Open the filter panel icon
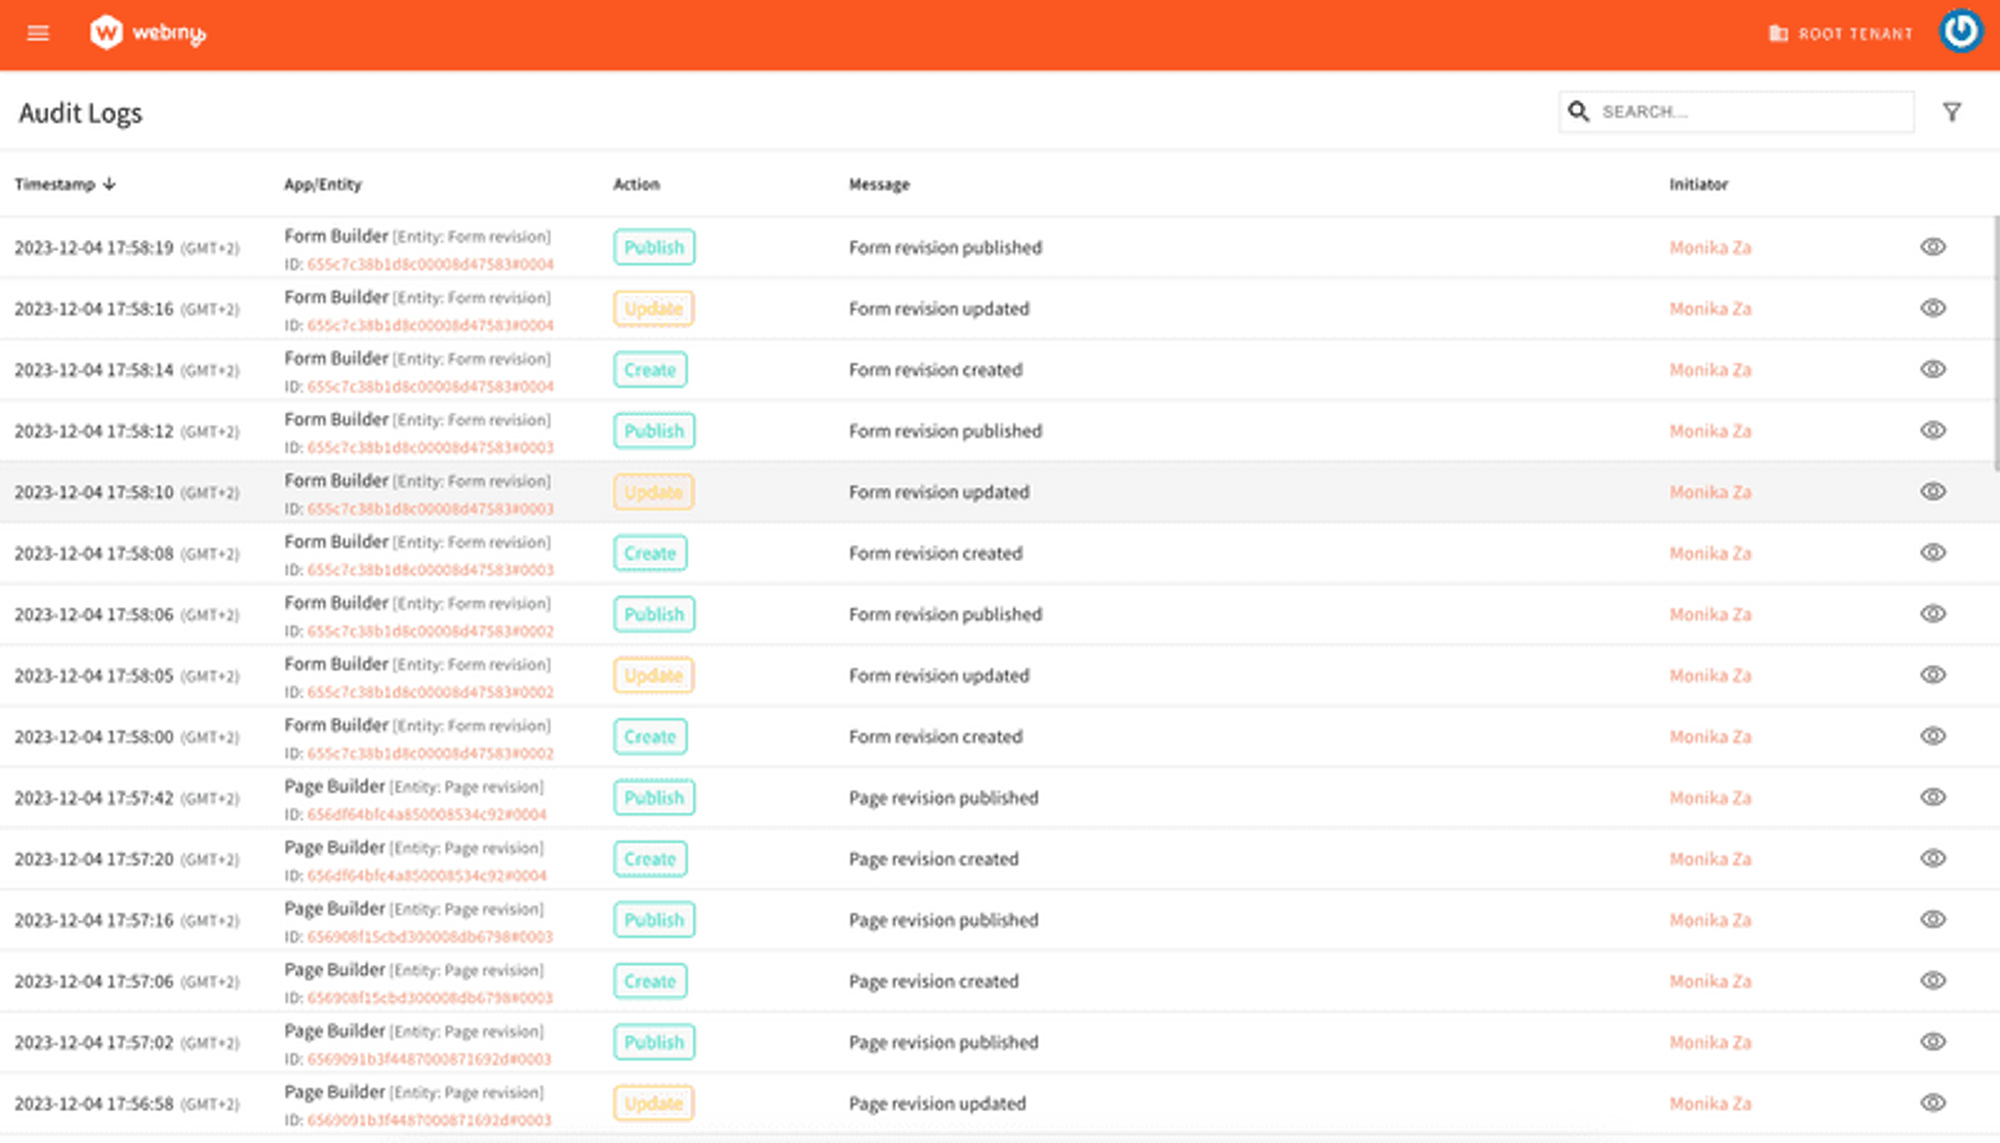2000x1143 pixels. click(1954, 112)
